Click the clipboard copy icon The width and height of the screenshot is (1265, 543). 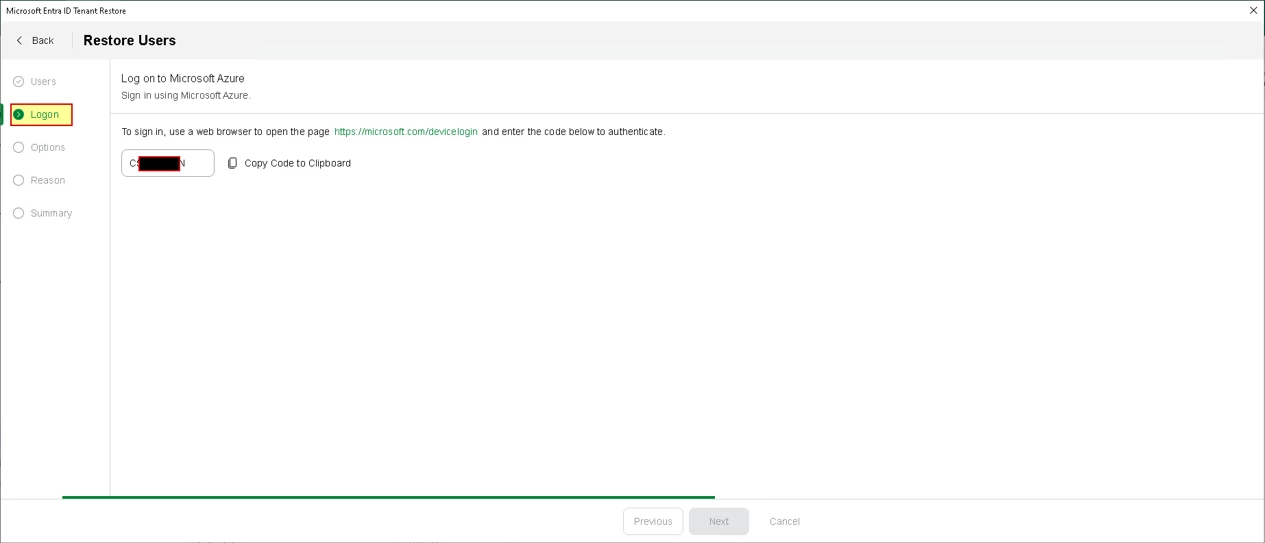click(x=233, y=163)
